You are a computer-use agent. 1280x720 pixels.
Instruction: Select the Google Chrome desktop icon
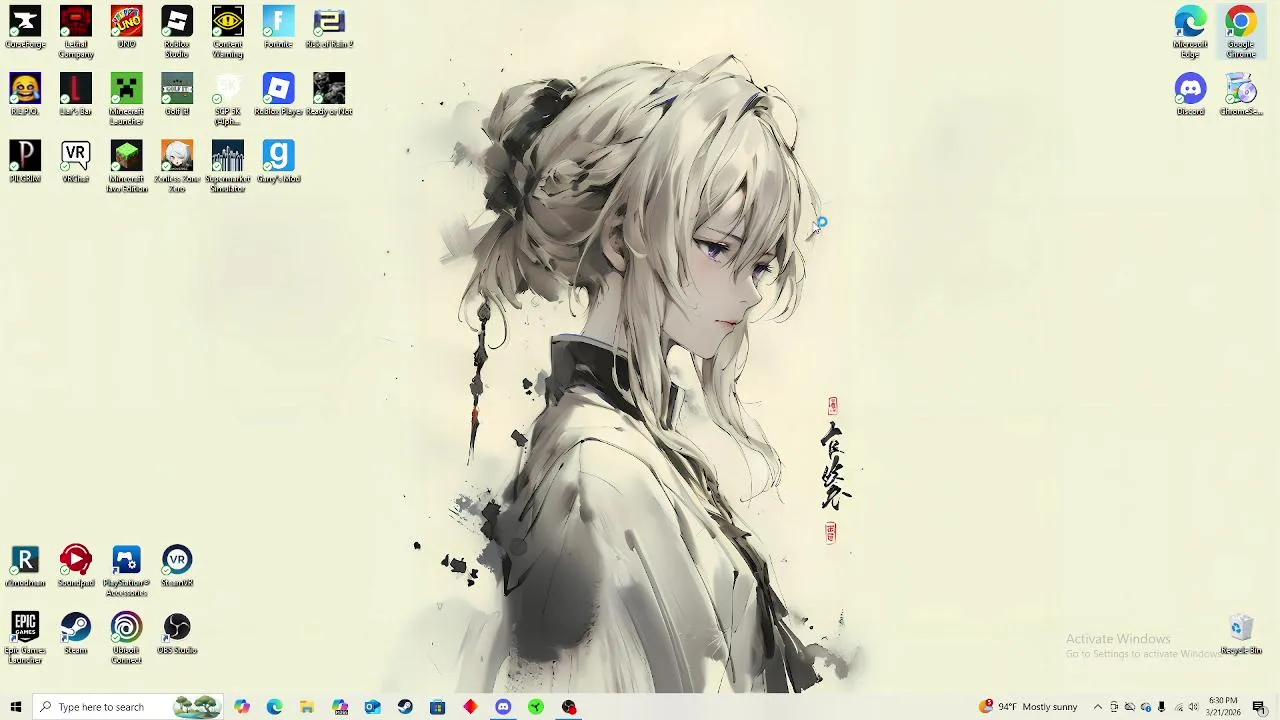[1241, 32]
